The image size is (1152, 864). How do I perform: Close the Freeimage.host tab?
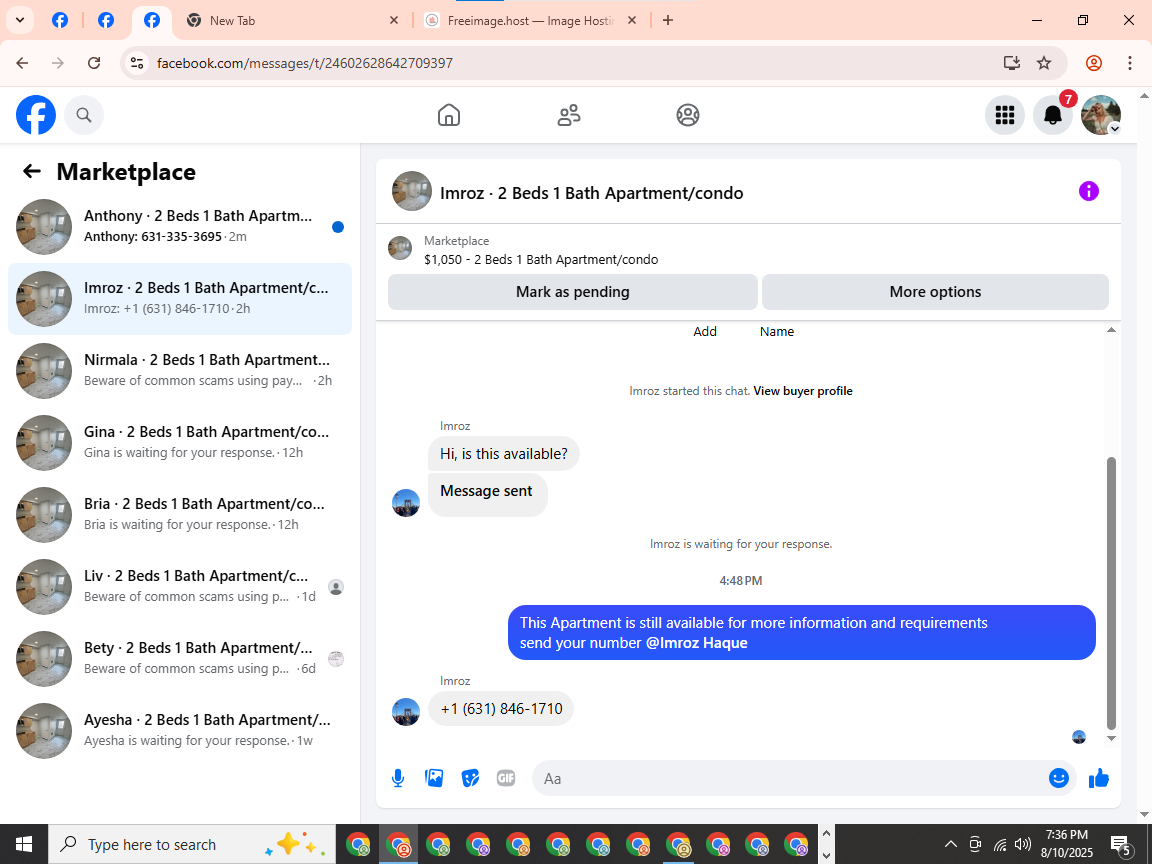coord(631,21)
